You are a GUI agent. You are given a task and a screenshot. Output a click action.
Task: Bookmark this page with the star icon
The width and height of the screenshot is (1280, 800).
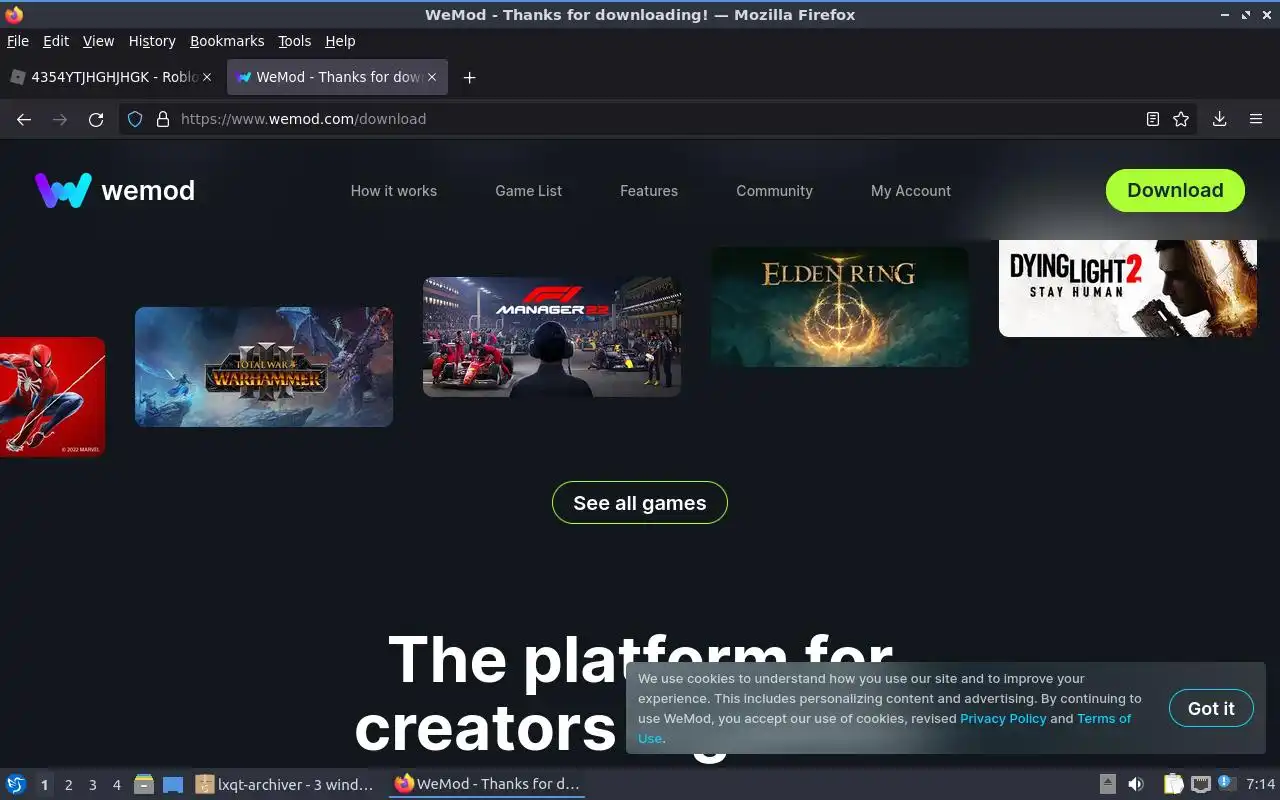click(1181, 119)
